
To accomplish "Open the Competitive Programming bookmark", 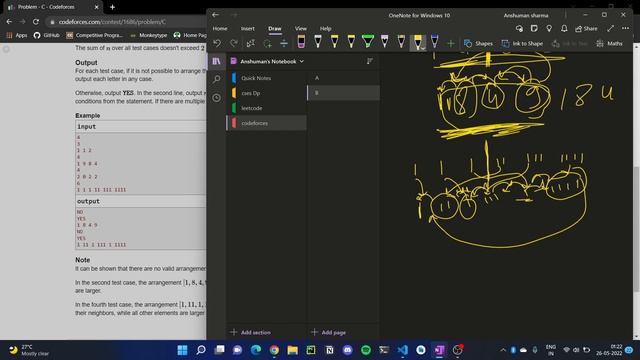I will click(x=94, y=36).
